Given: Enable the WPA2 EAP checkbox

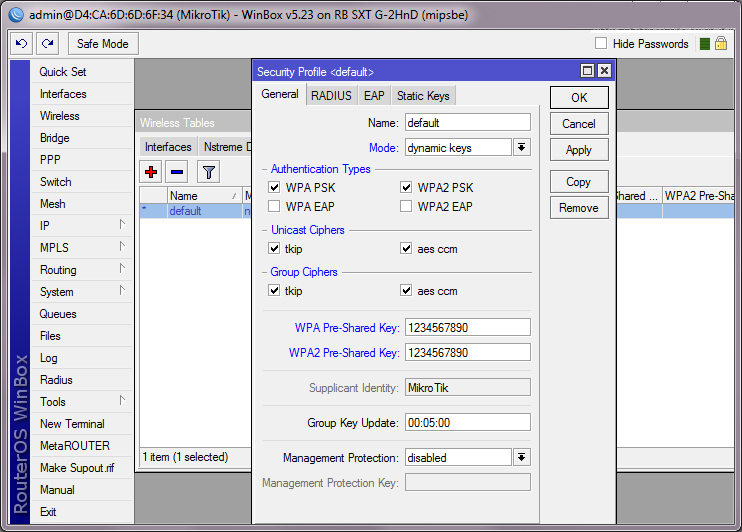Looking at the screenshot, I should click(407, 207).
